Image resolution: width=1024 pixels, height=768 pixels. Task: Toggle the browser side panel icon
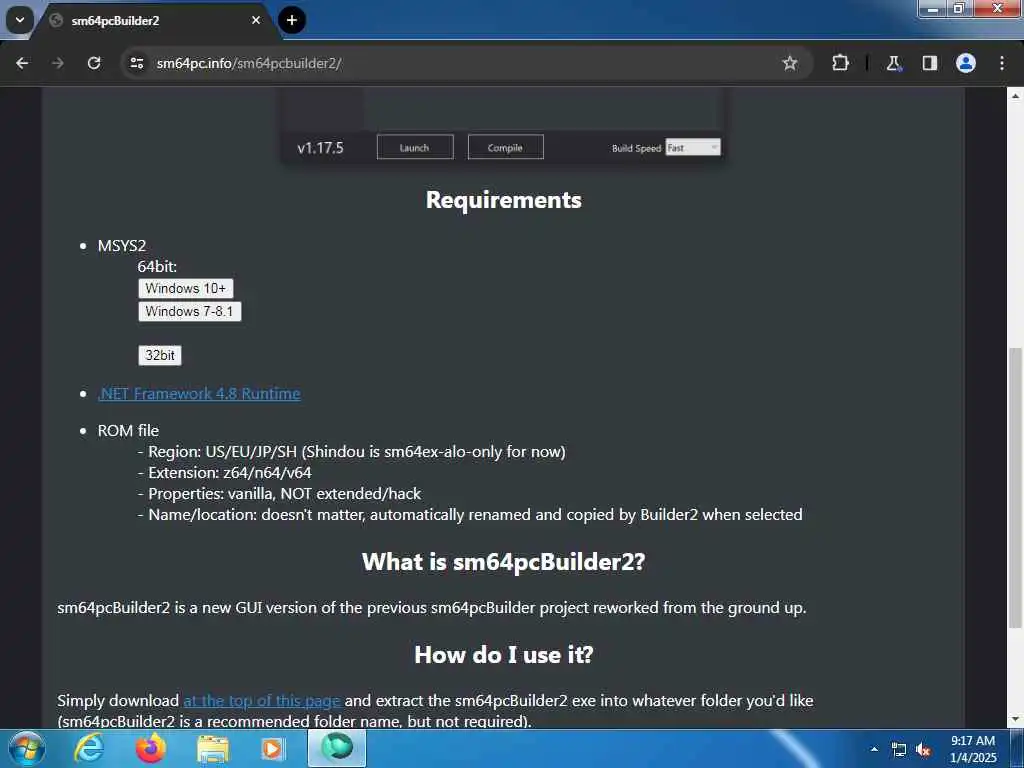(929, 63)
